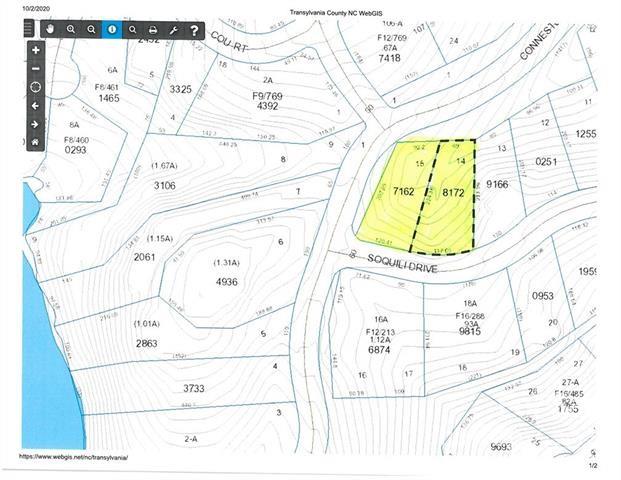This screenshot has width=621, height=480.
Task: Click the Print map icon
Action: coord(152,30)
